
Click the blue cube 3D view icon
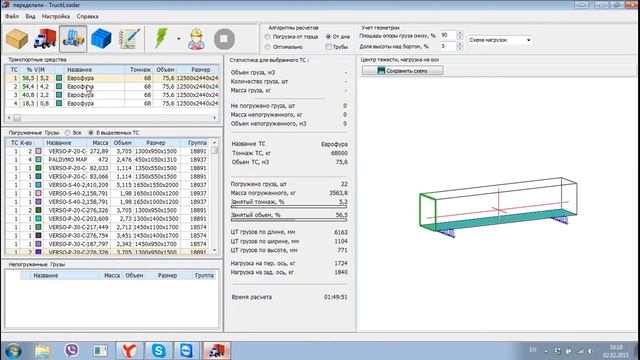101,39
